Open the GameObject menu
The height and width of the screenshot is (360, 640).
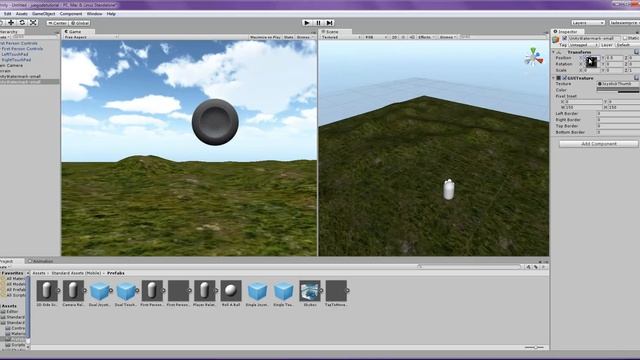tap(44, 14)
